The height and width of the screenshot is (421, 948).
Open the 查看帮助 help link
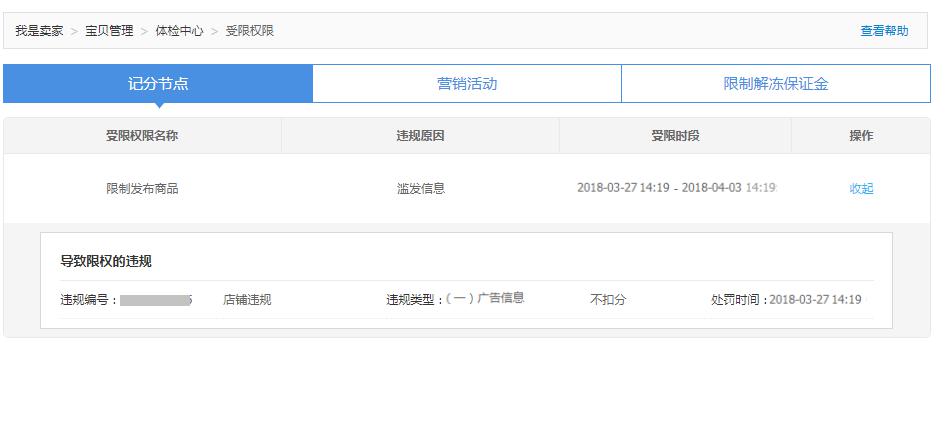[x=884, y=31]
